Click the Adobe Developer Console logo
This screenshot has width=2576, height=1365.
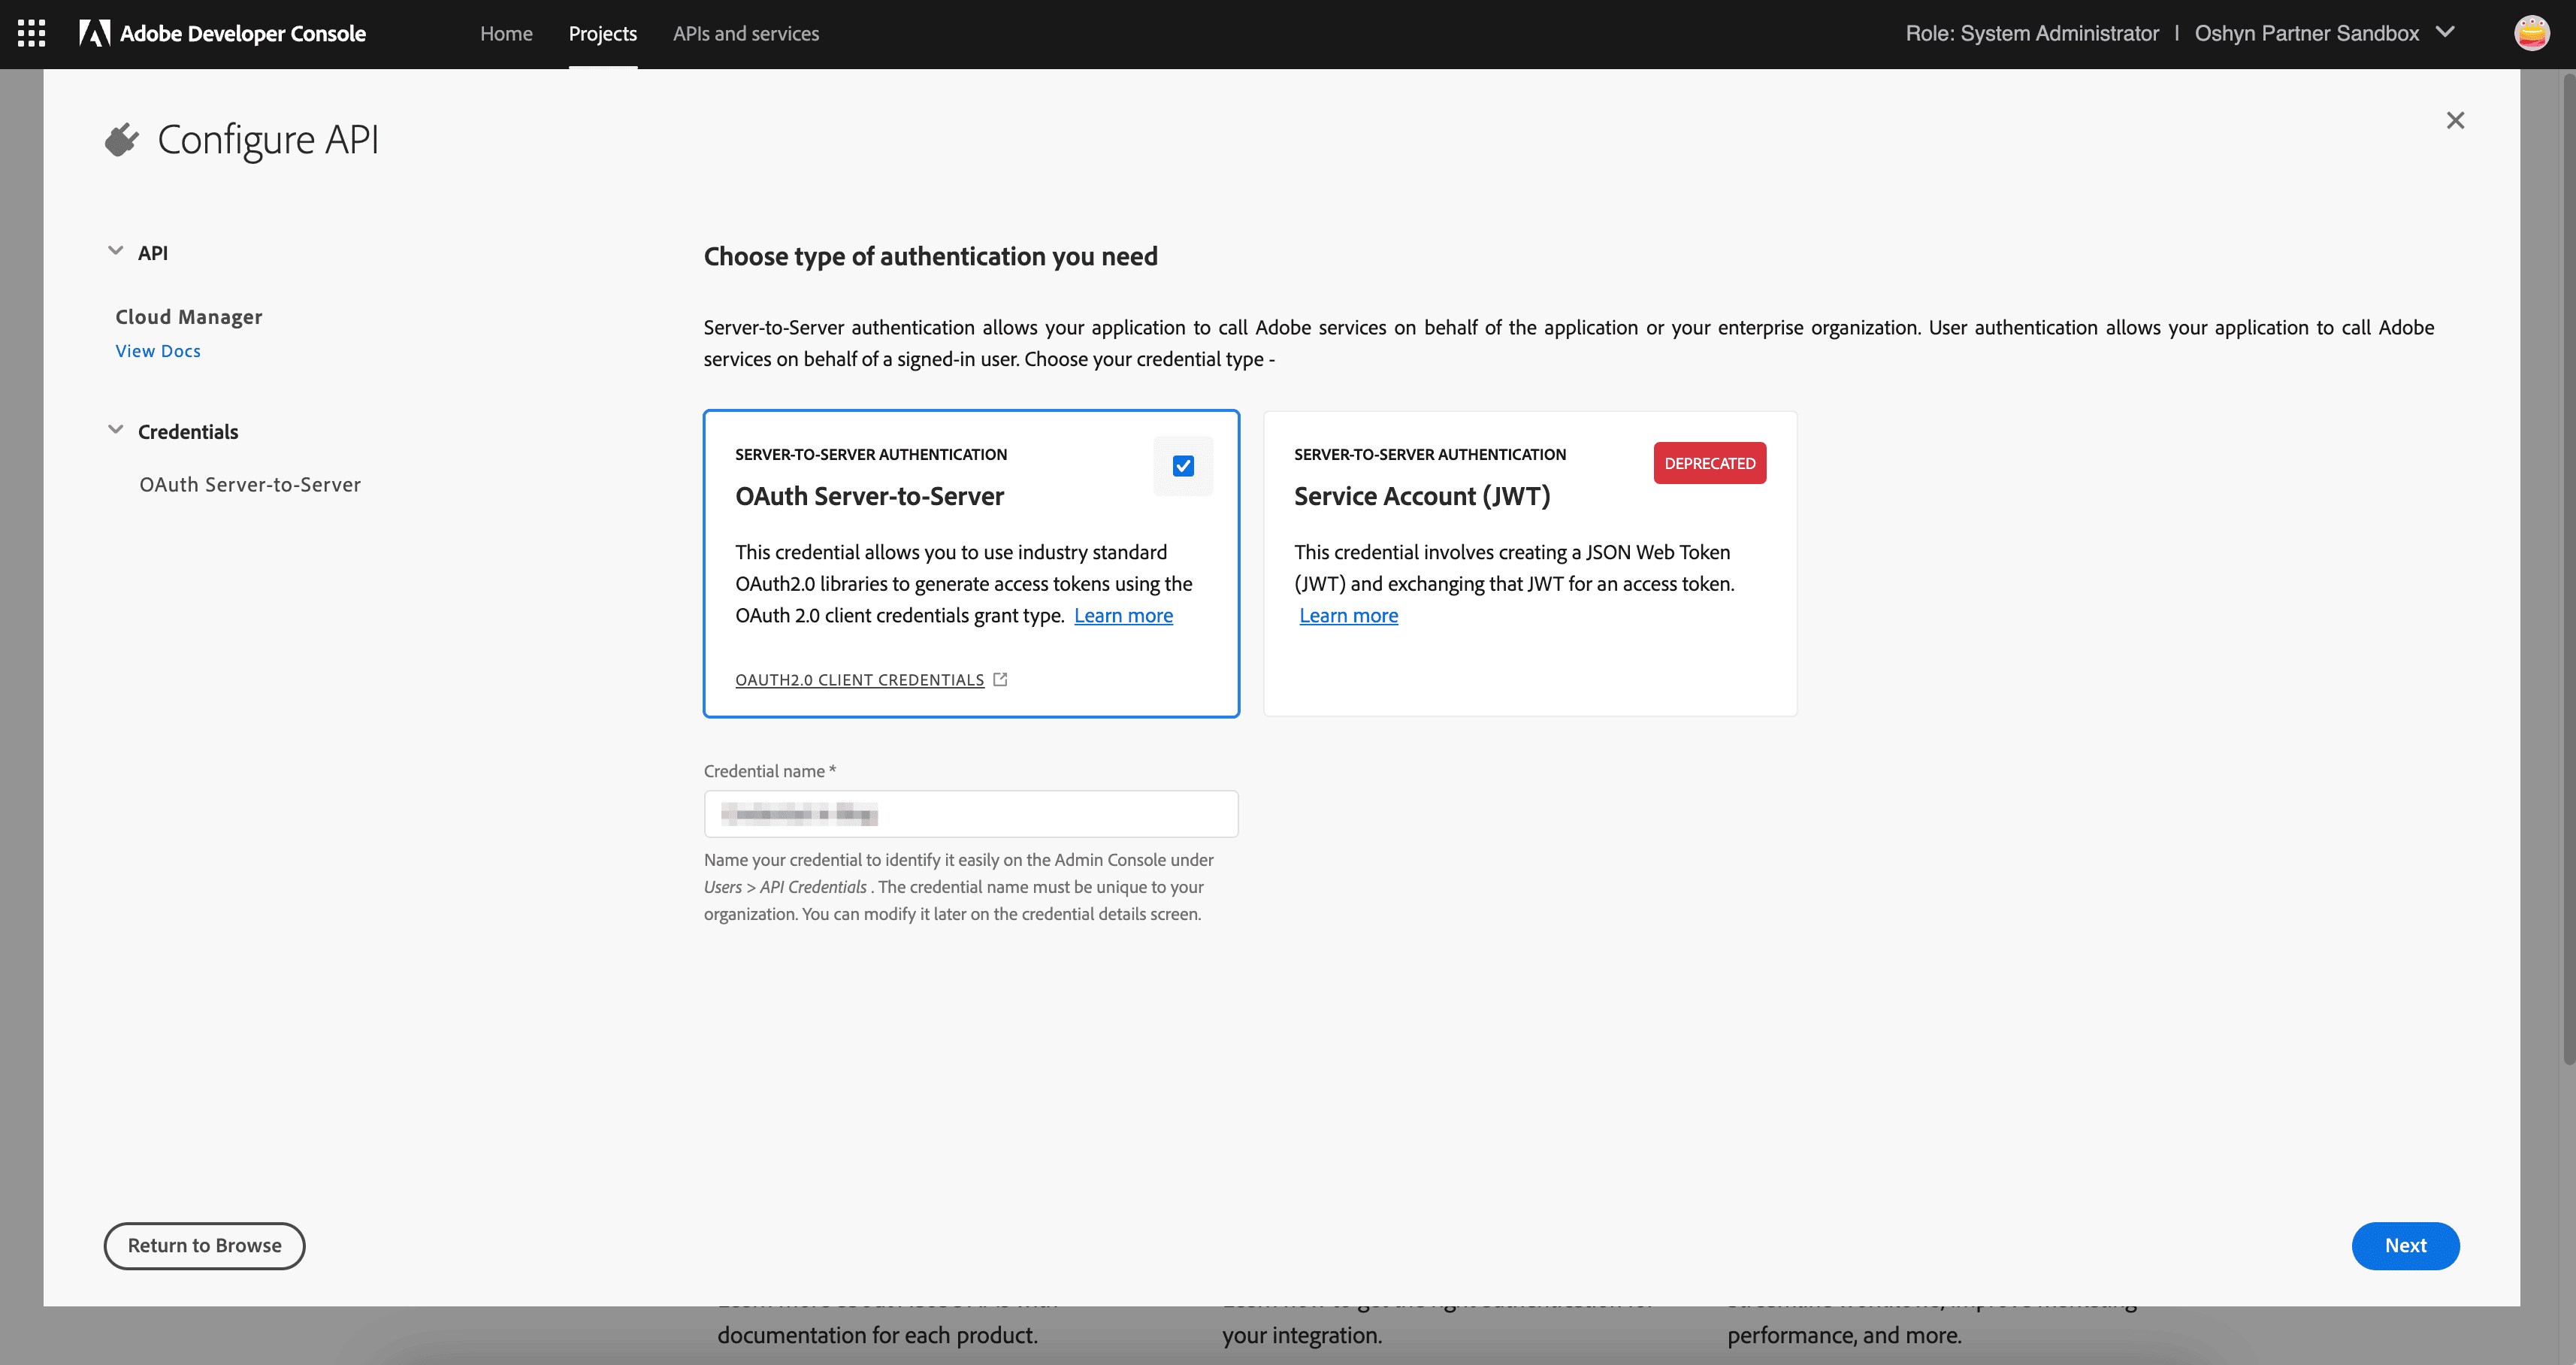[x=223, y=33]
